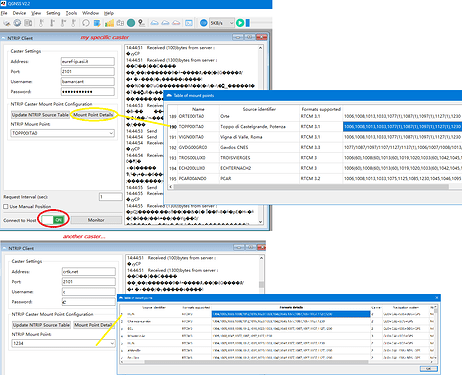The image size is (462, 375).
Task: Open the Setting menu
Action: point(53,13)
